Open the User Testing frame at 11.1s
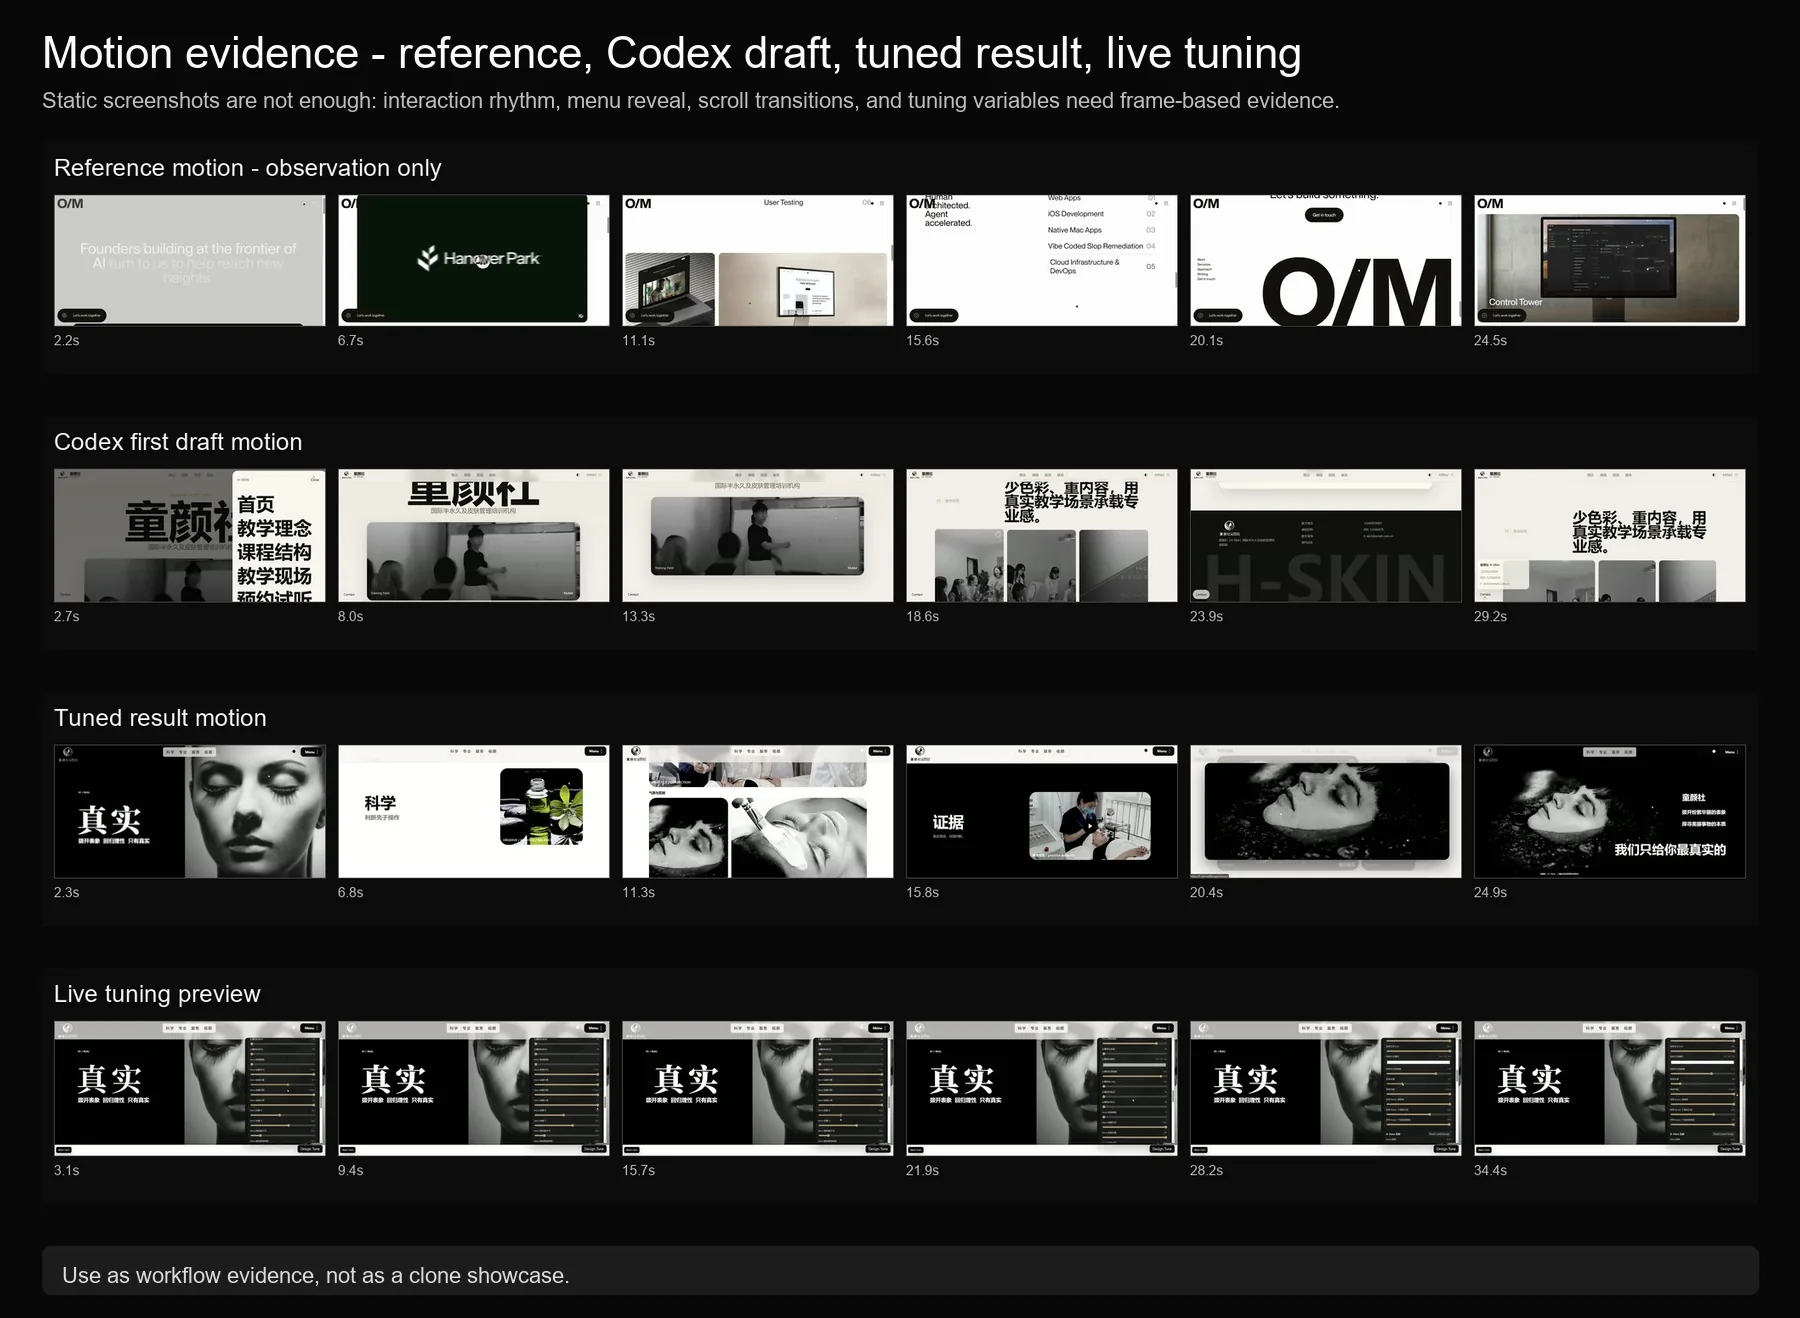The image size is (1800, 1318). (758, 260)
